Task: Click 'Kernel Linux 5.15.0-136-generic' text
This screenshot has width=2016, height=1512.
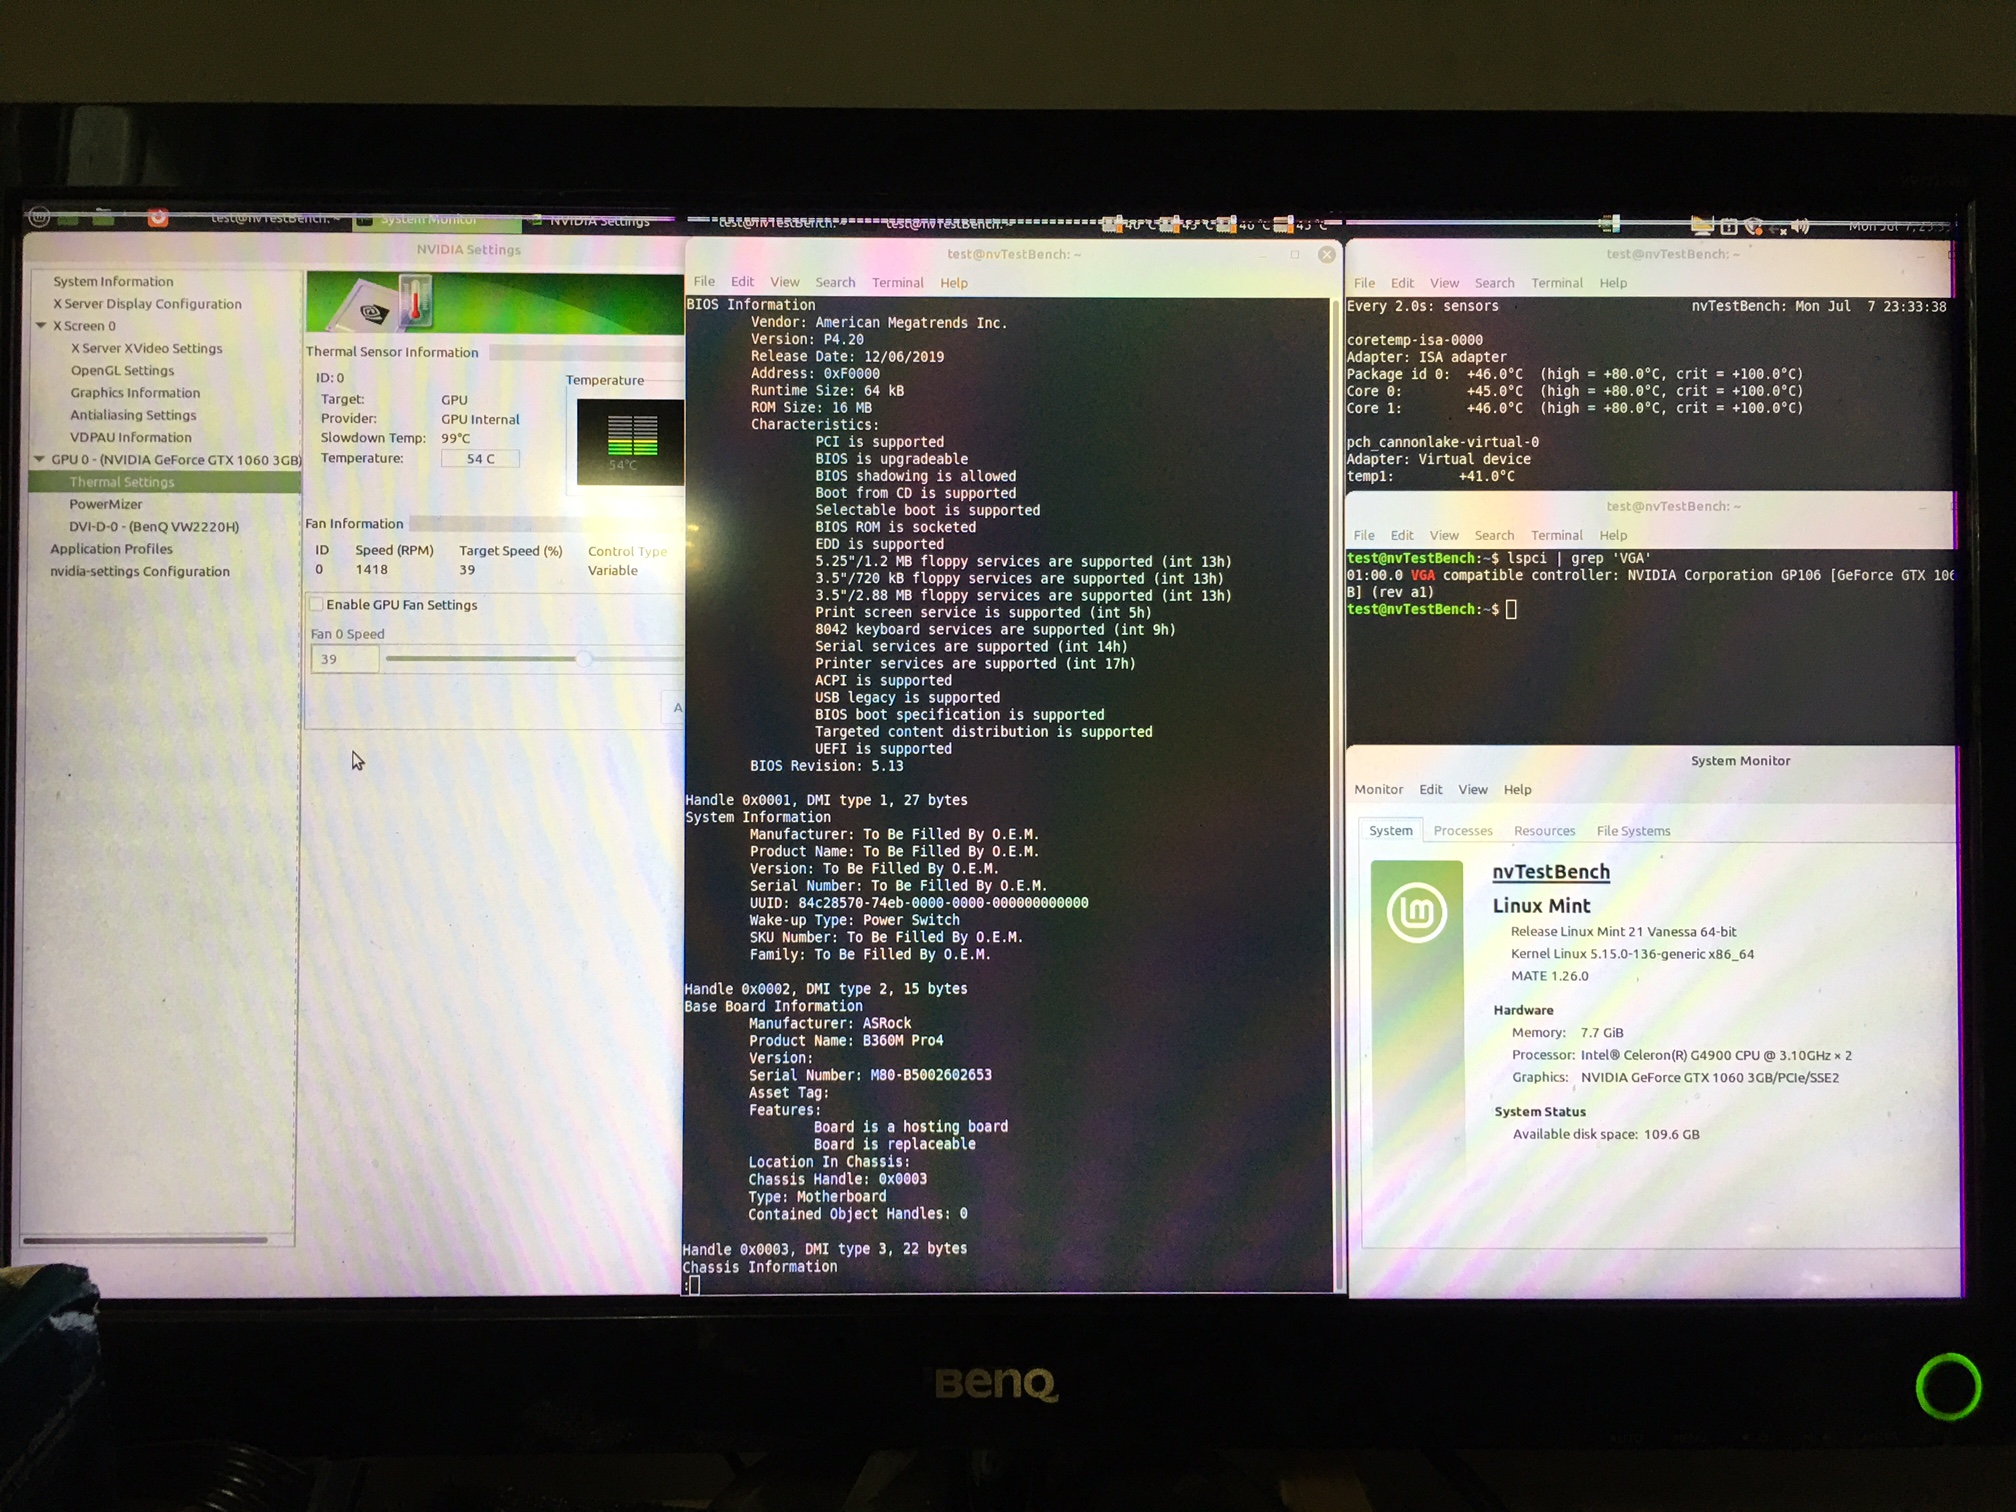Action: pyautogui.click(x=1632, y=954)
